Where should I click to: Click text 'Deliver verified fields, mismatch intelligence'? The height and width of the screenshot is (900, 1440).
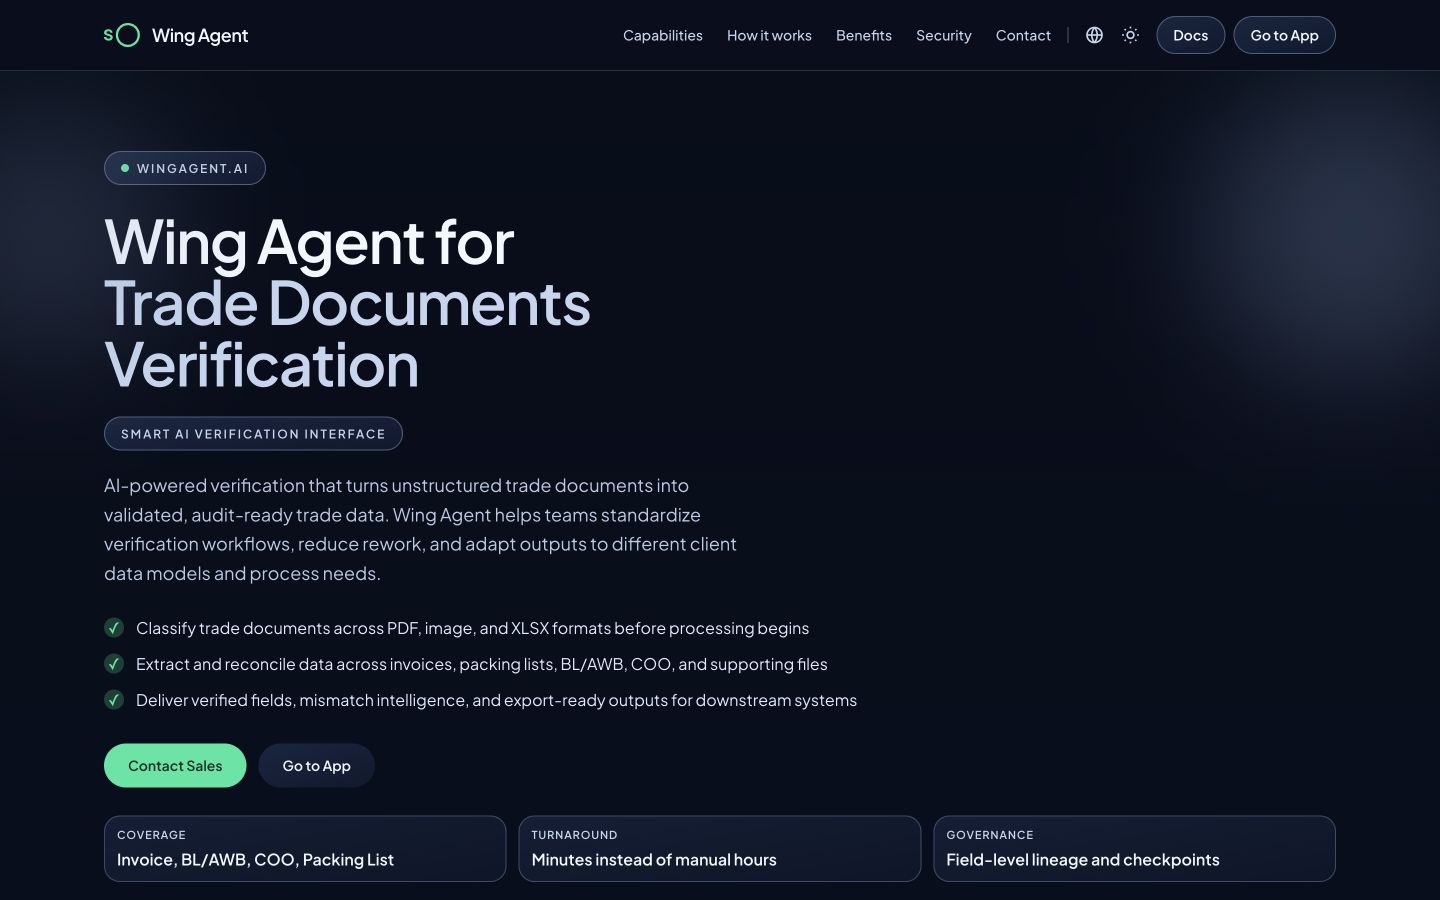click(302, 700)
